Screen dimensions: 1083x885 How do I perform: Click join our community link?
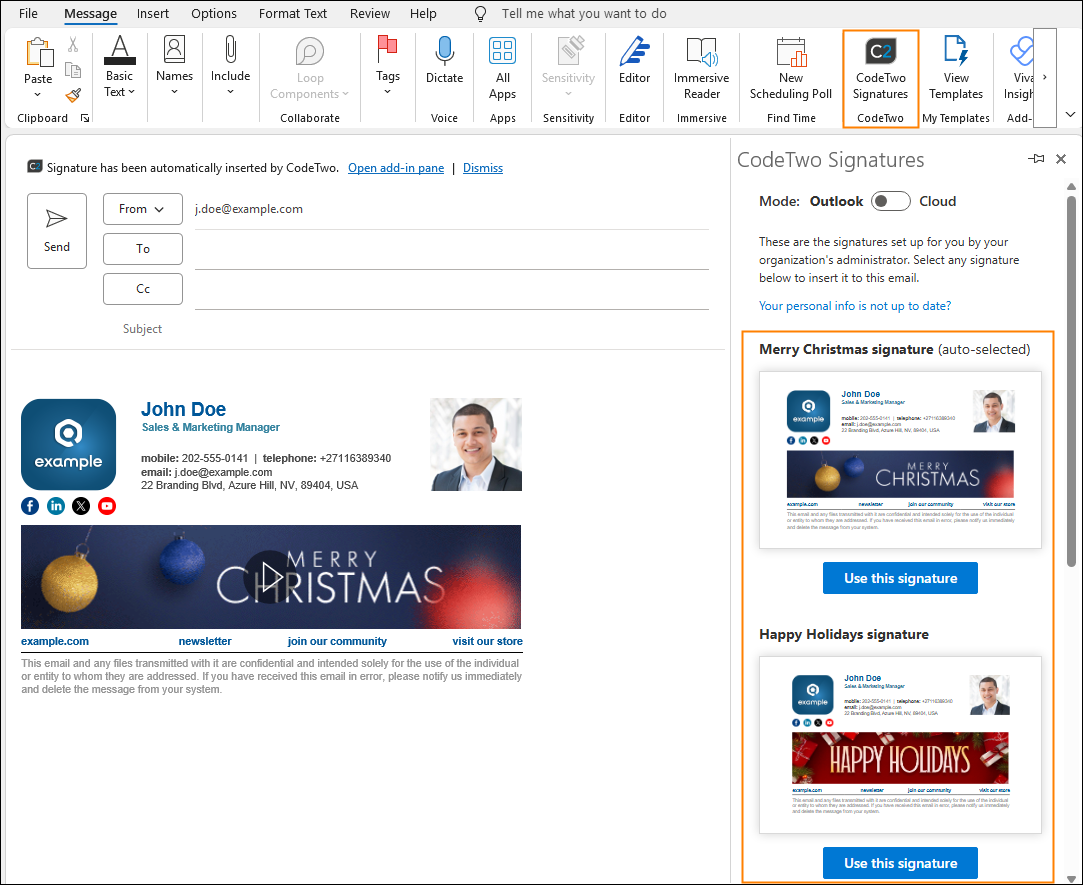(337, 641)
